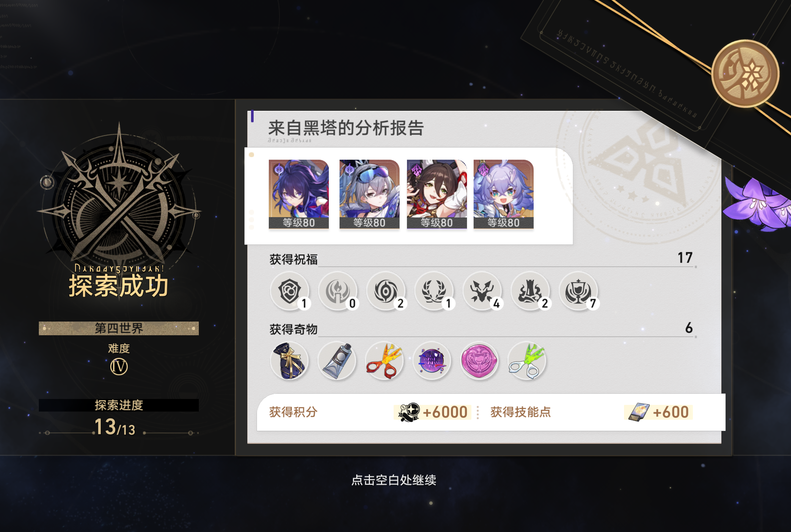Click 点击空白处继续 to continue
The width and height of the screenshot is (791, 532).
pos(393,480)
